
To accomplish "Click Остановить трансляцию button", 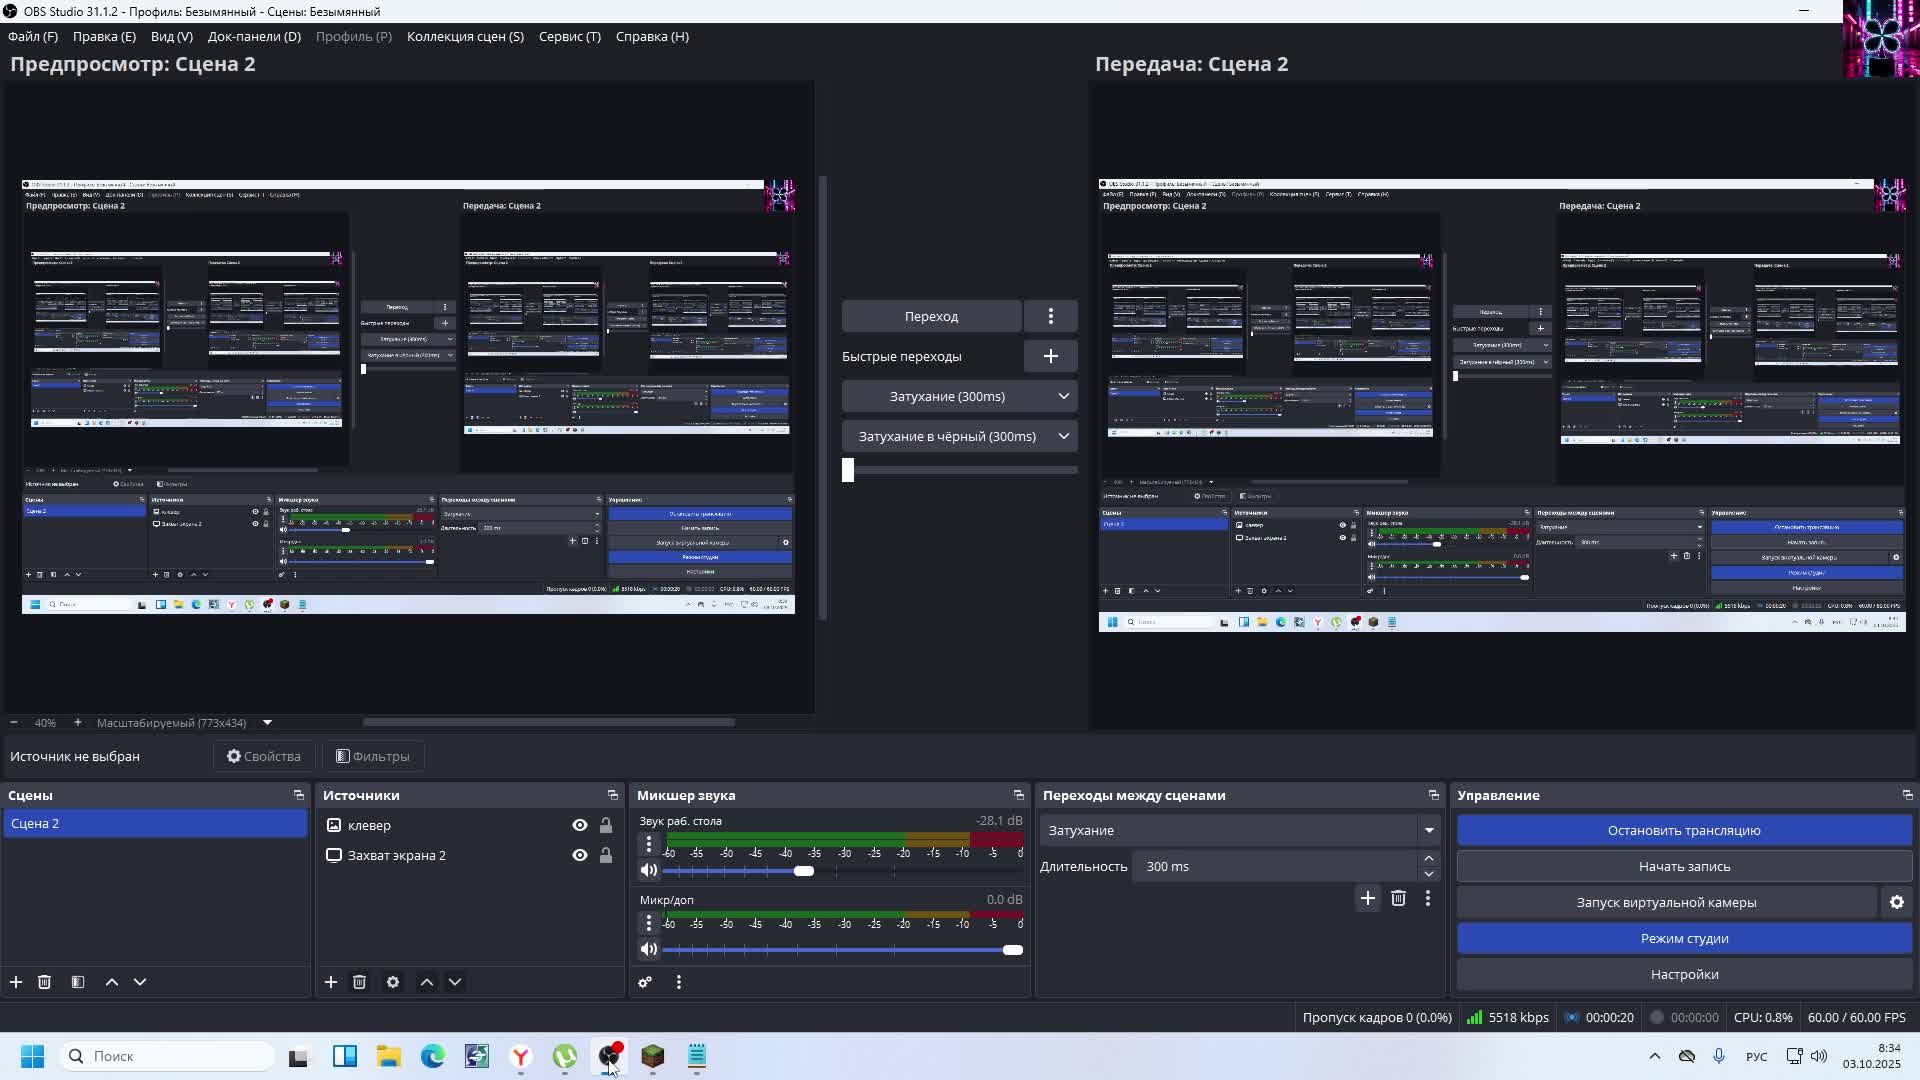I will 1684,830.
